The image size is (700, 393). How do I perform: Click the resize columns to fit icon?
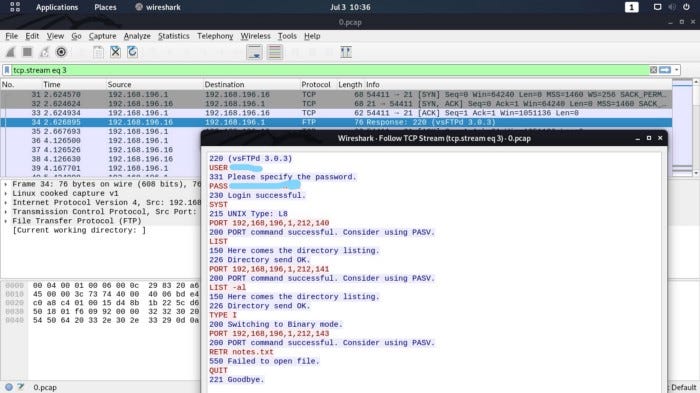coord(346,52)
